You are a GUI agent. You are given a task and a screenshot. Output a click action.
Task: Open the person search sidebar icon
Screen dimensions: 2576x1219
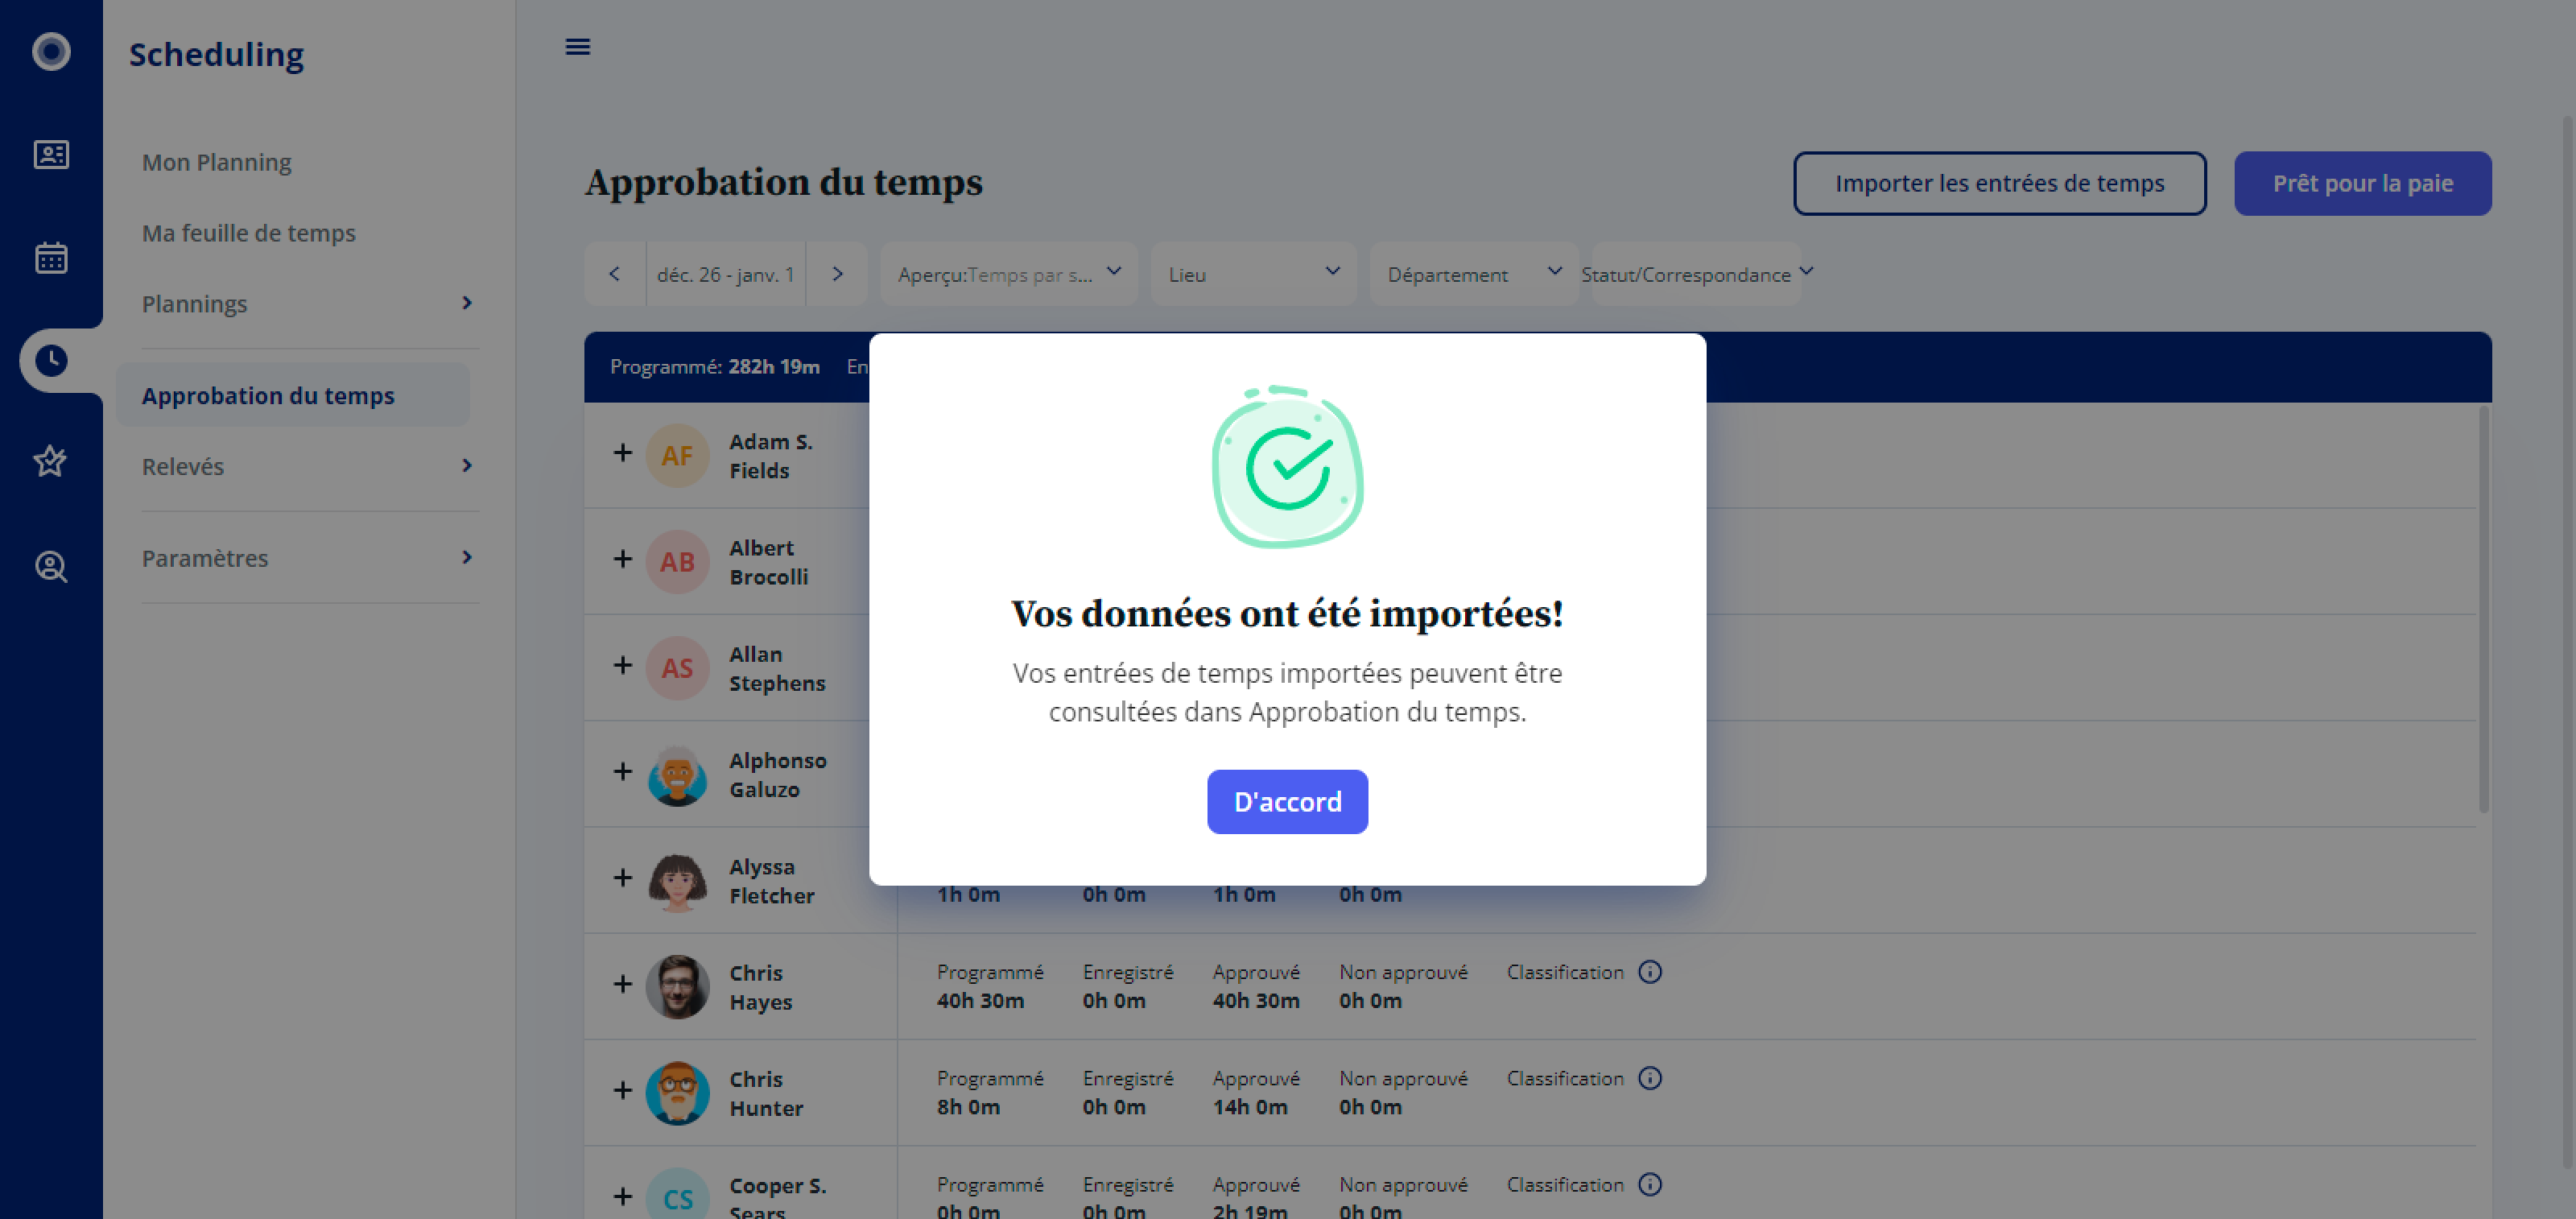coord(51,566)
